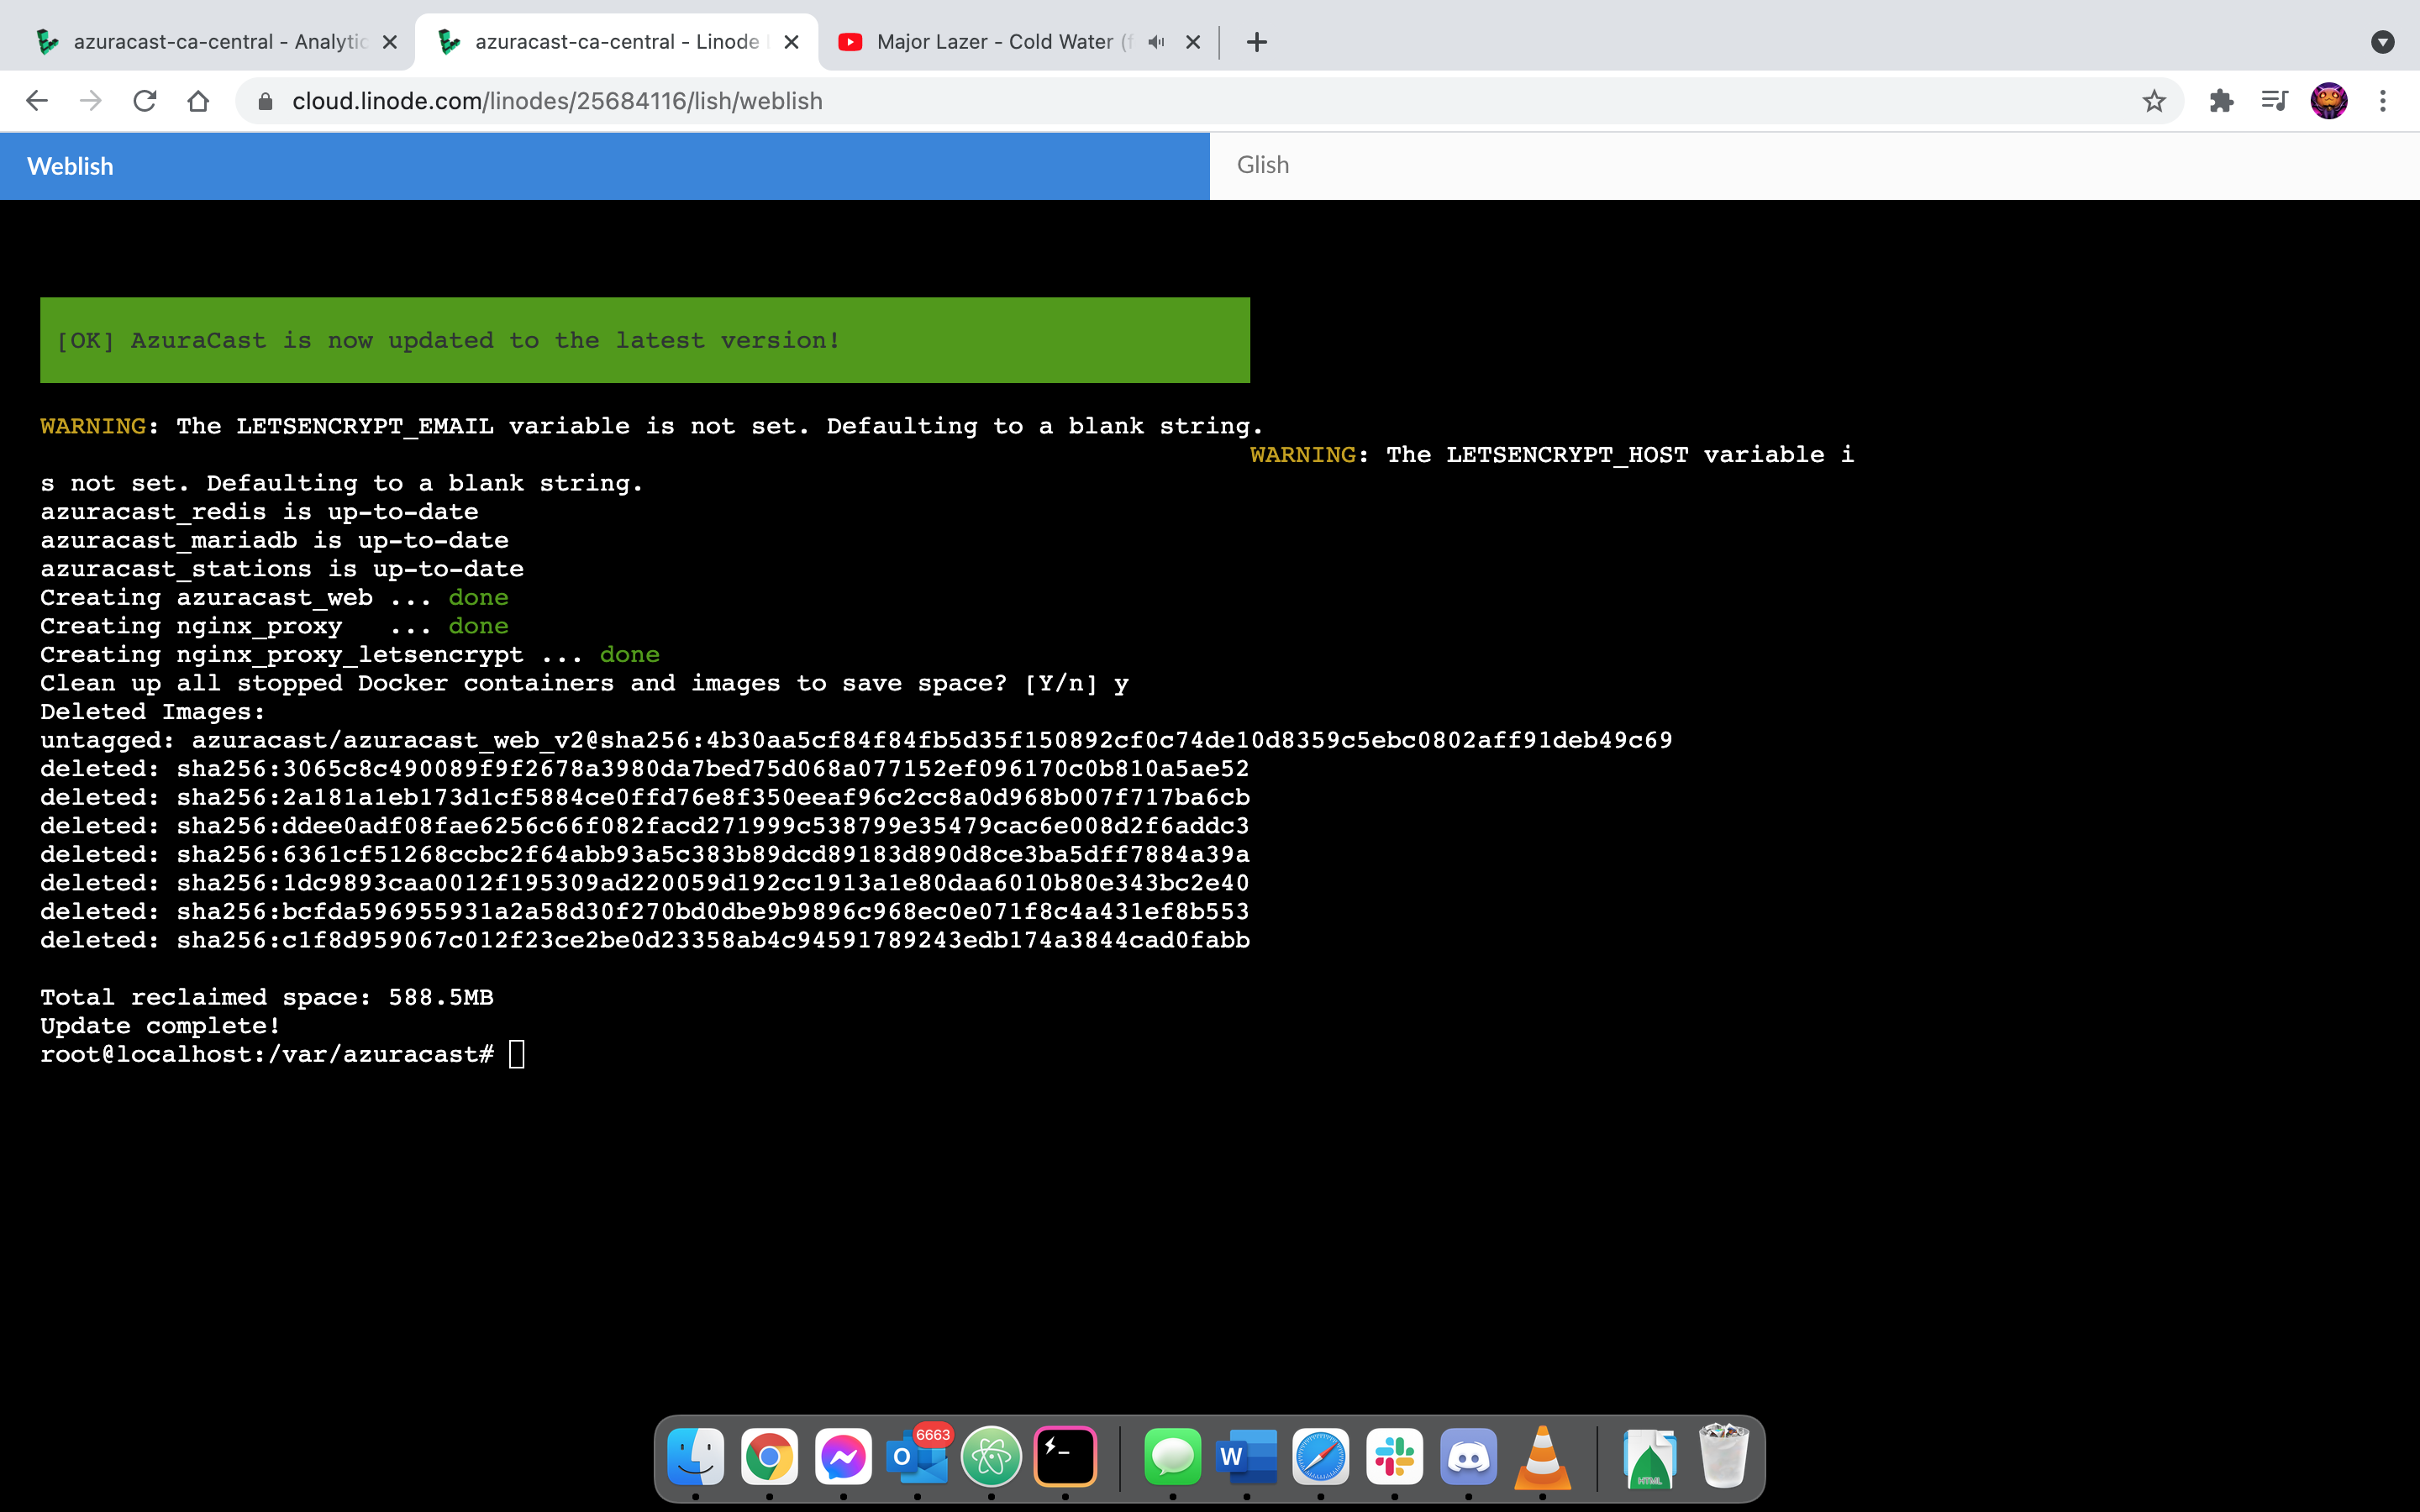Open Discord from the dock
Image resolution: width=2420 pixels, height=1512 pixels.
(1468, 1457)
